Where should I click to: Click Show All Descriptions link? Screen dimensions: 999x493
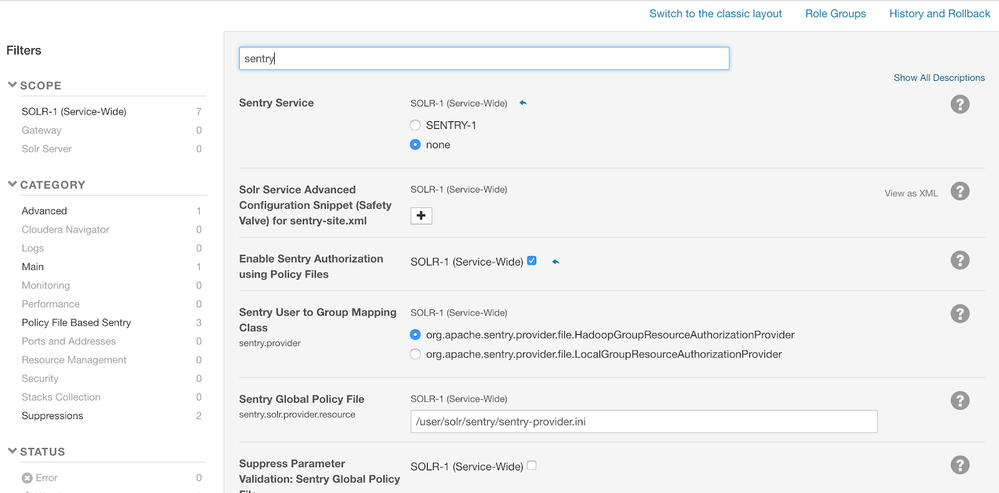pos(939,78)
